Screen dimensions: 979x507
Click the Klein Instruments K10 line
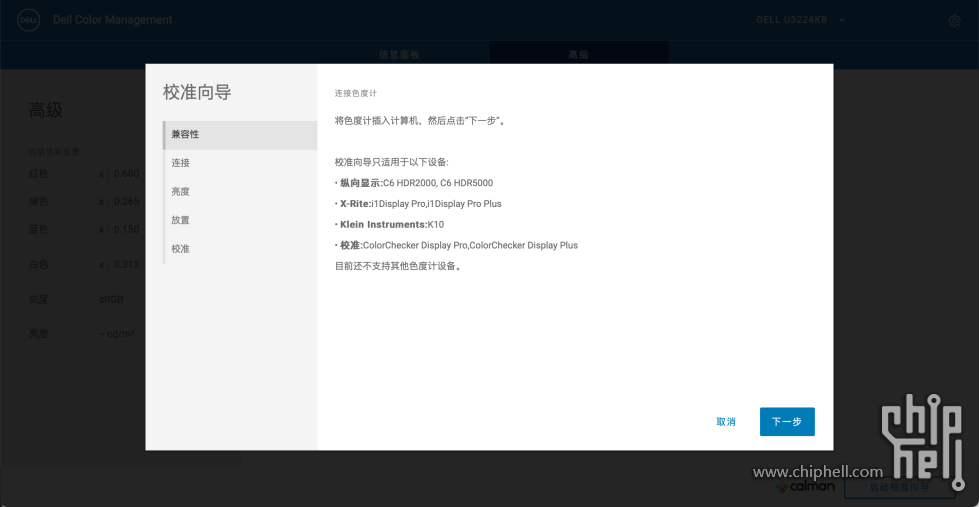click(389, 224)
